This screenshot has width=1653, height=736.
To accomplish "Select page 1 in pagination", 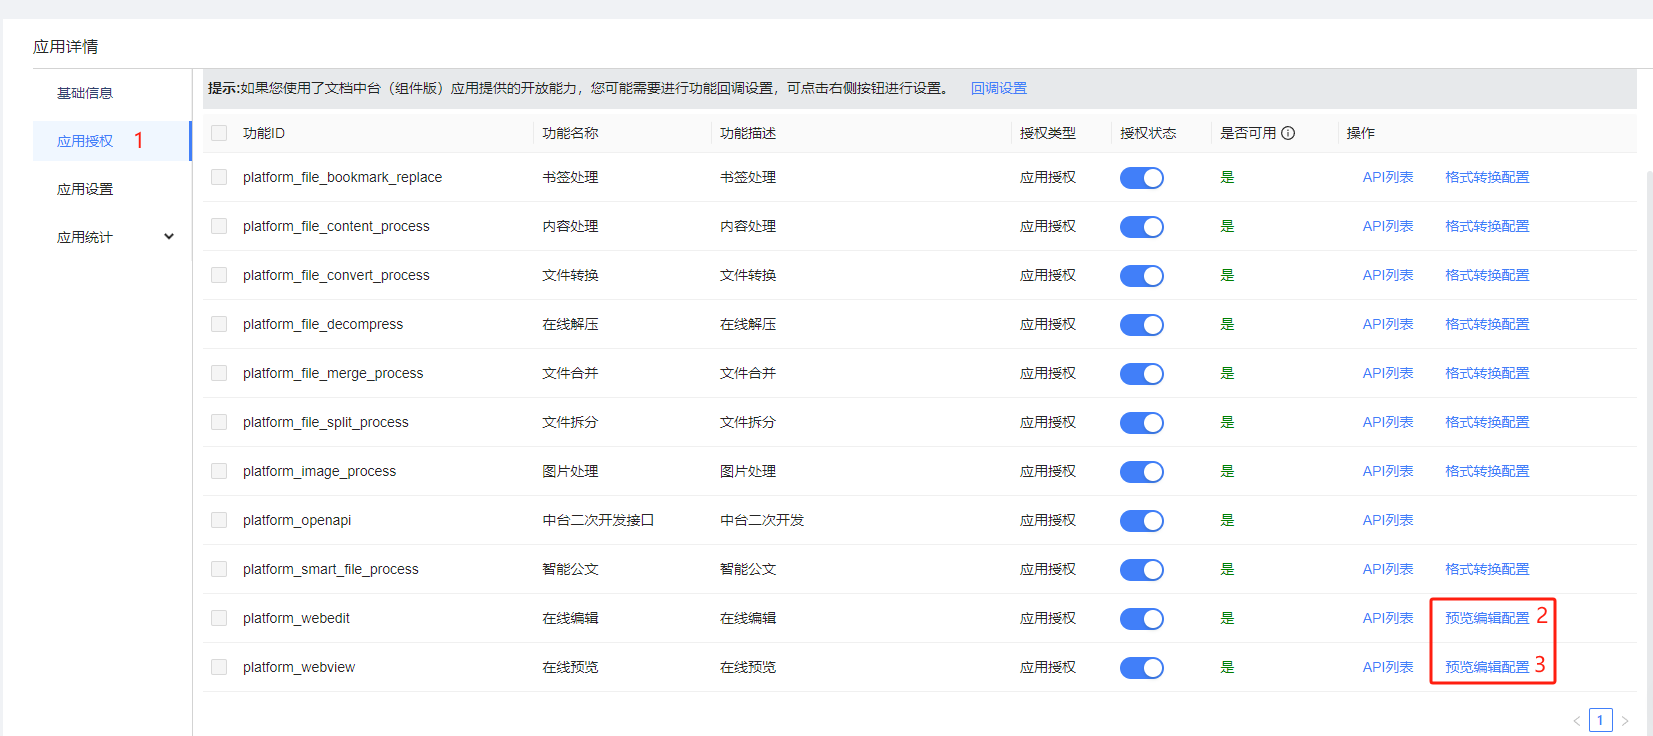I will coord(1600,720).
